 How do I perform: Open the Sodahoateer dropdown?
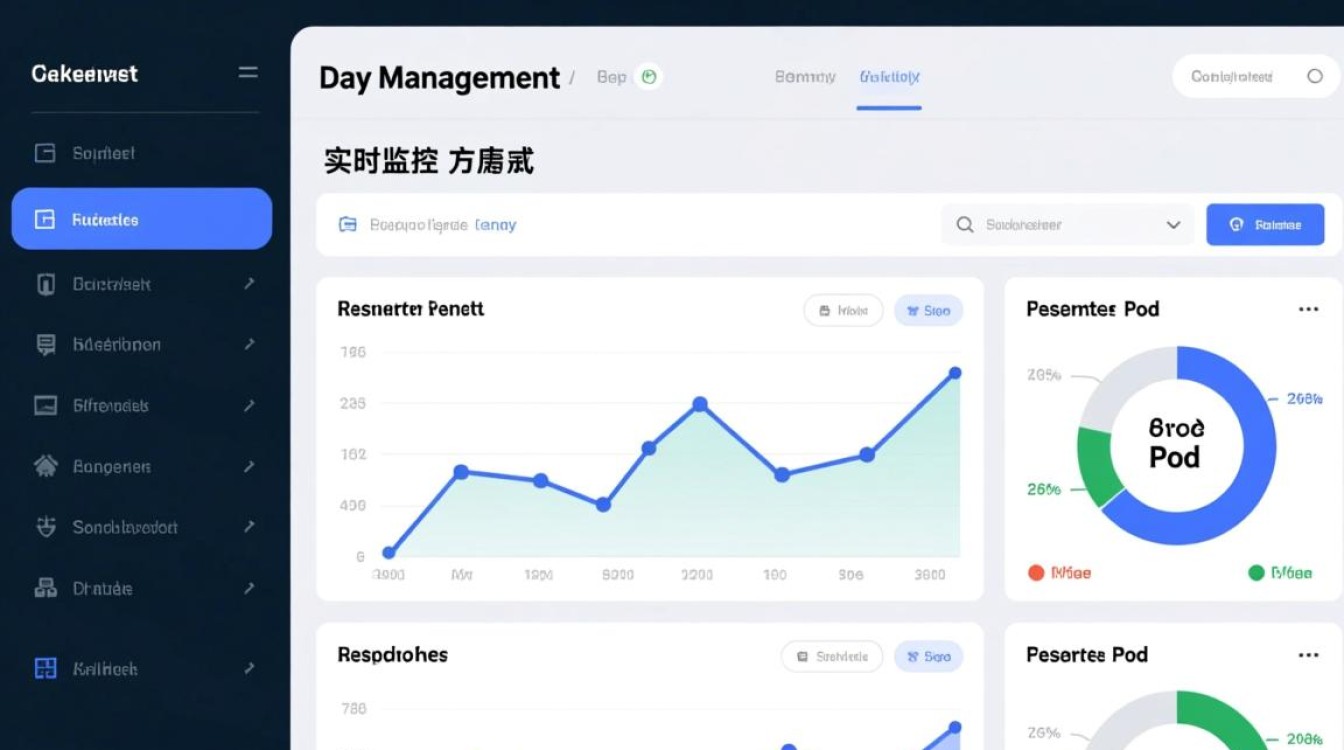click(x=1174, y=225)
